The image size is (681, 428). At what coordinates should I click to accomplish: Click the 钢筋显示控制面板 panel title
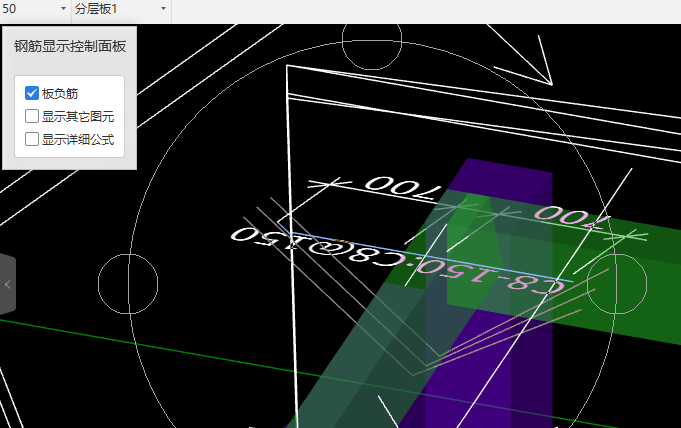click(x=70, y=46)
